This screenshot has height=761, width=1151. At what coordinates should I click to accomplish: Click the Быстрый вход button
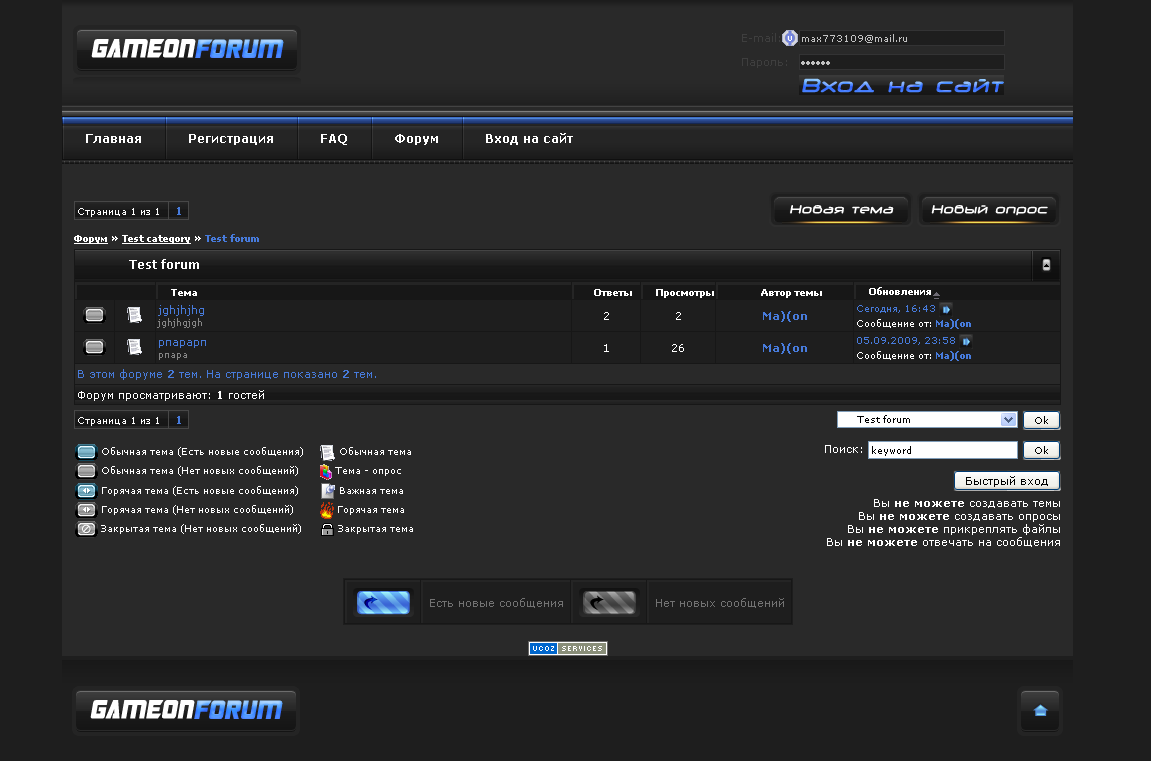pyautogui.click(x=1006, y=481)
